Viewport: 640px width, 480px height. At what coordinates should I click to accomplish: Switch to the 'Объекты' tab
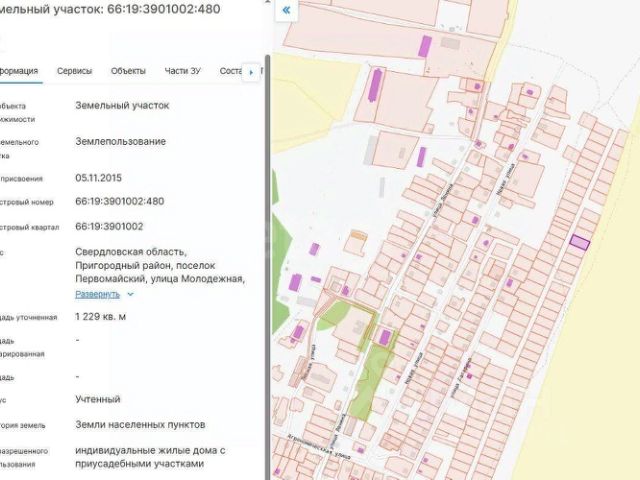[x=128, y=71]
